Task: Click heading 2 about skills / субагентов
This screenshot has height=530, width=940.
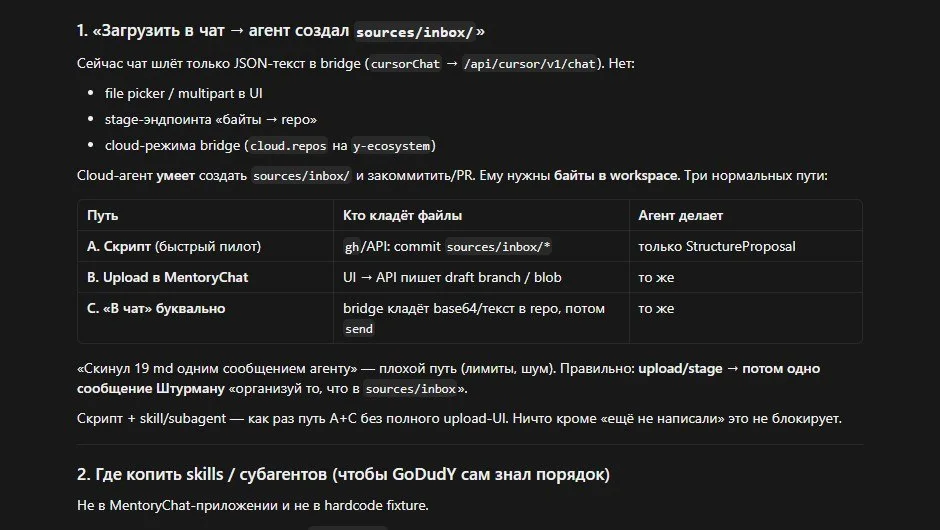Action: 343,474
